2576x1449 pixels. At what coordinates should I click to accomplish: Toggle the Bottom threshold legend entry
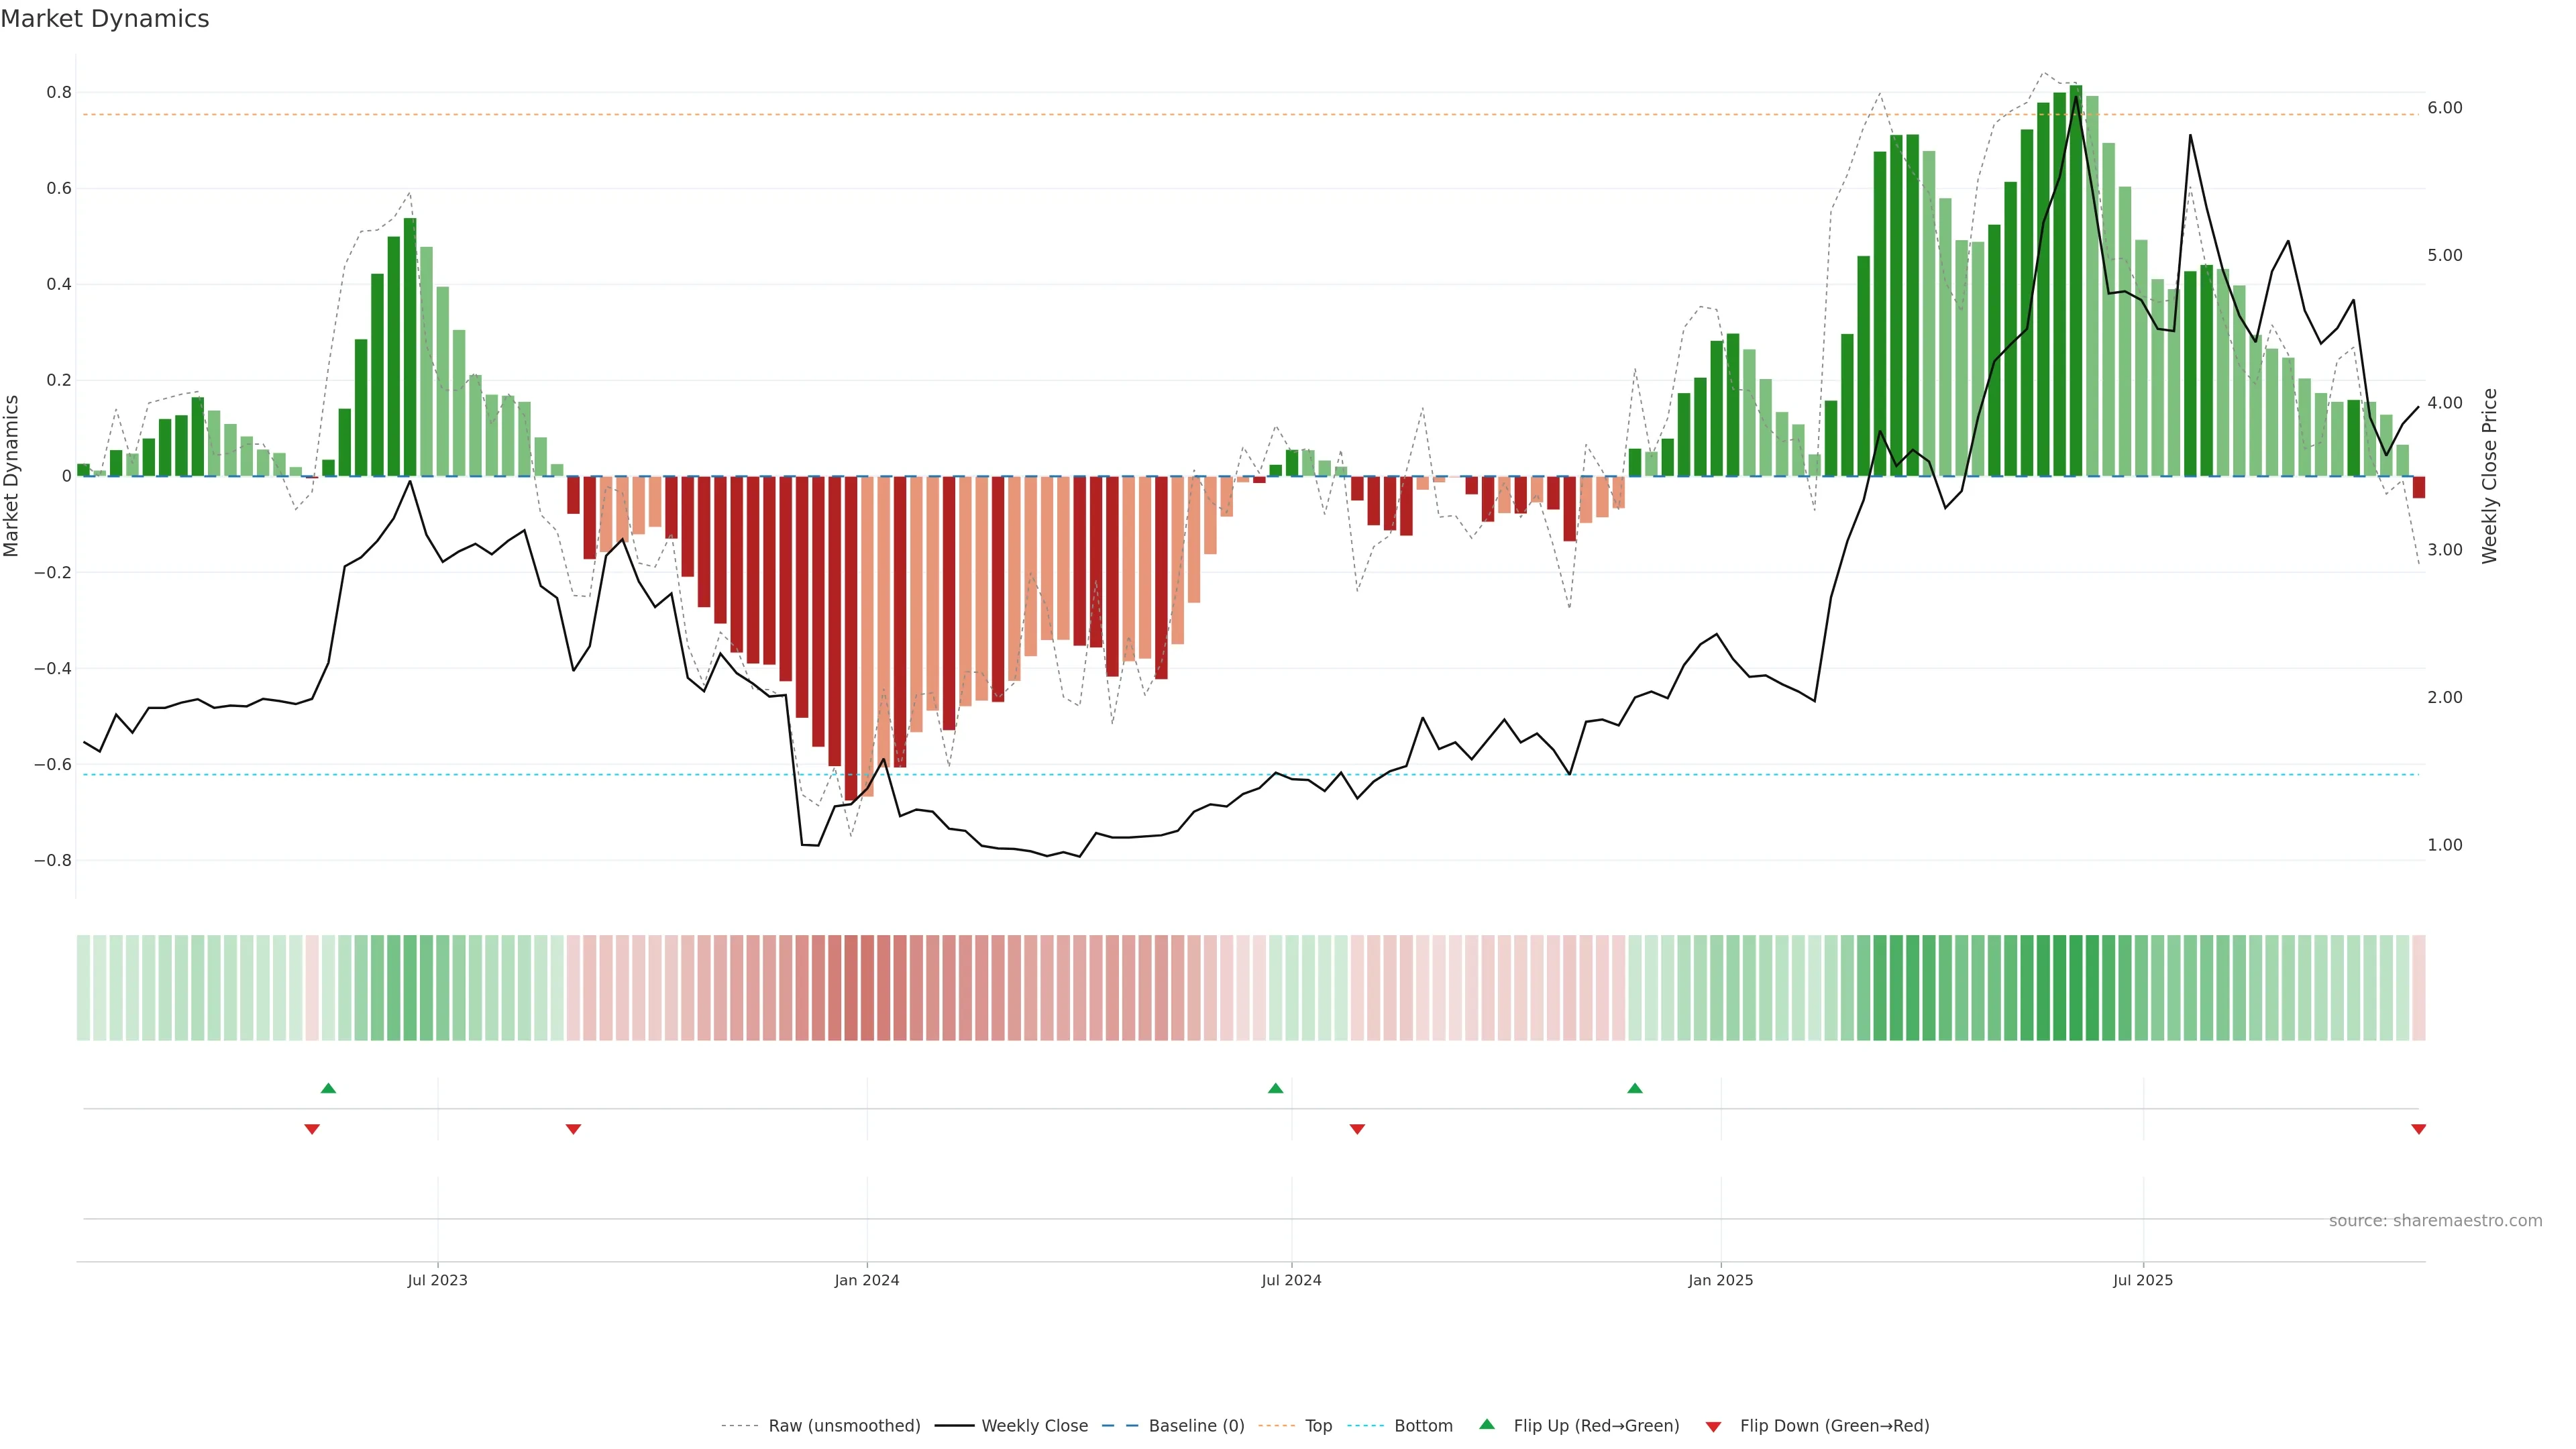1423,1426
